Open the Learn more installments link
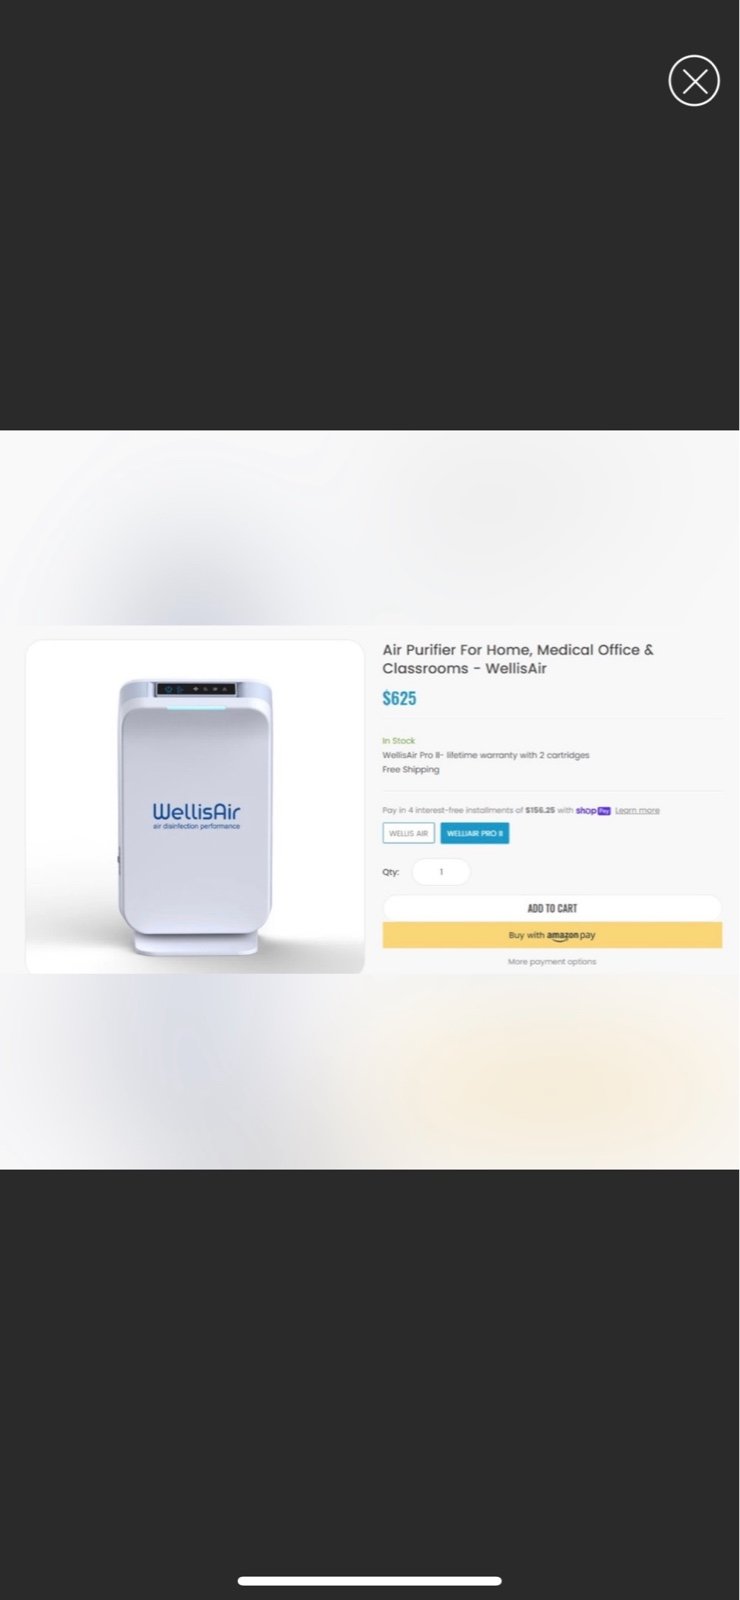740x1600 pixels. pyautogui.click(x=637, y=810)
